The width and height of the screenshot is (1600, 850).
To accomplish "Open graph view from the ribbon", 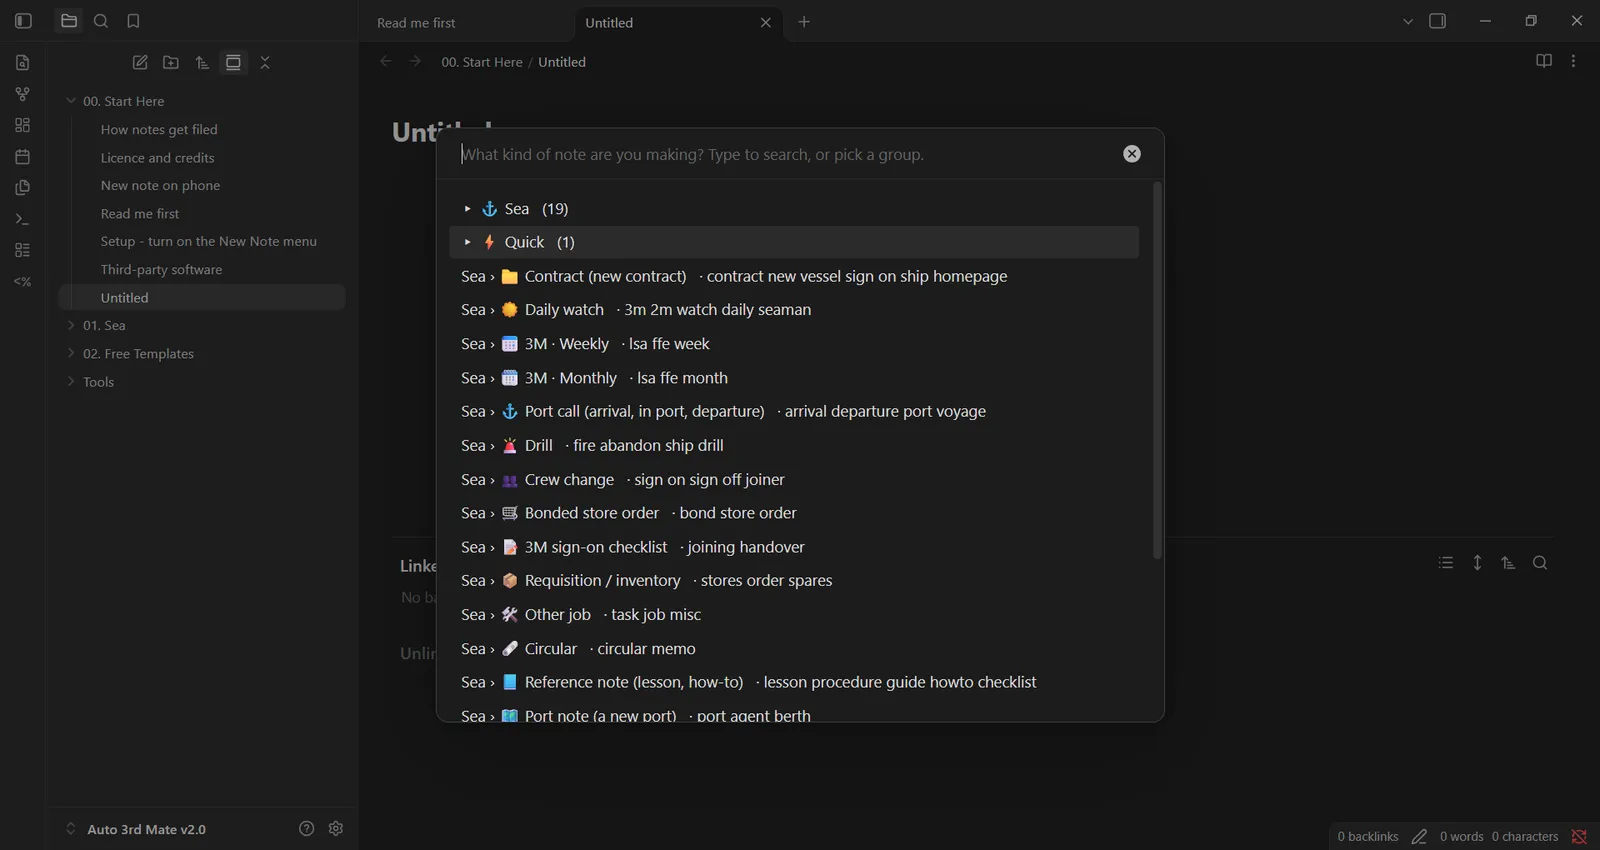I will click(23, 94).
